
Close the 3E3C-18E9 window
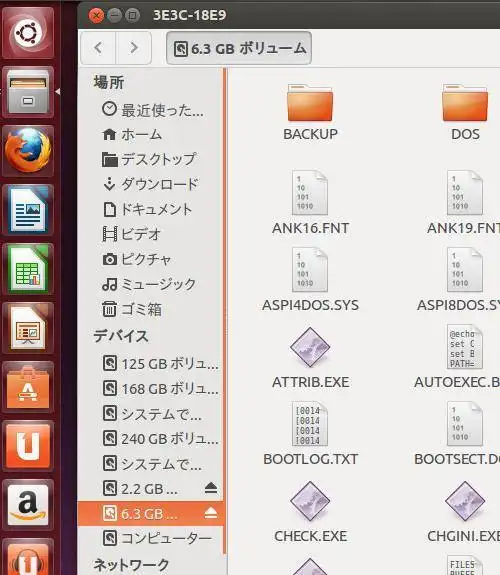tap(96, 15)
